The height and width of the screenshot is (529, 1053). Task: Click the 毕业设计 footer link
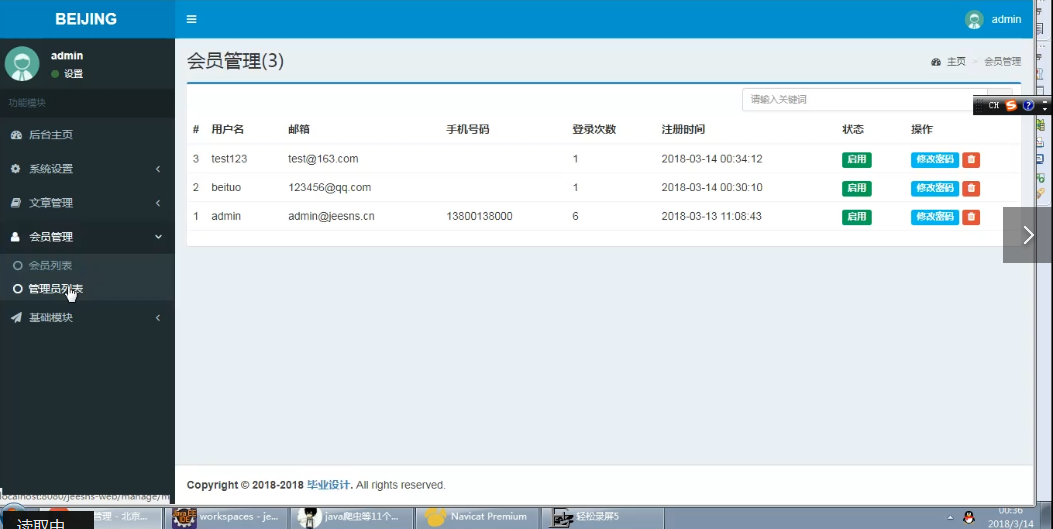point(328,485)
